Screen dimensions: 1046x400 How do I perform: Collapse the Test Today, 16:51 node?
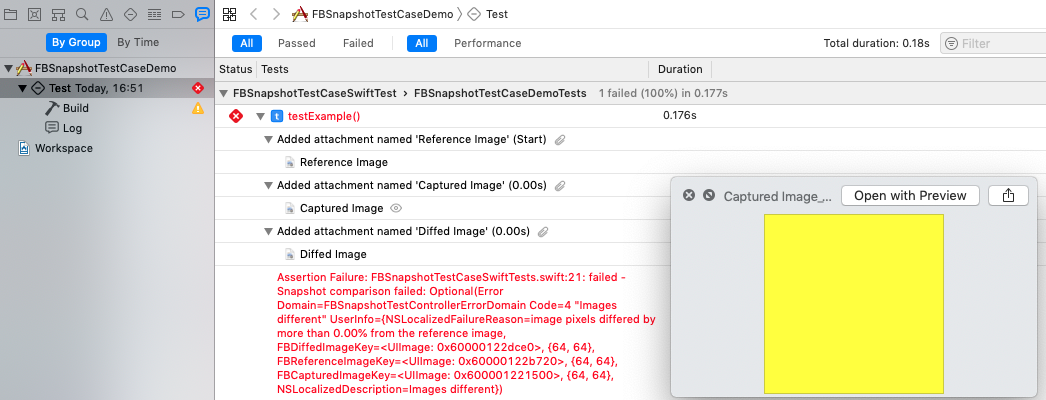pyautogui.click(x=23, y=88)
